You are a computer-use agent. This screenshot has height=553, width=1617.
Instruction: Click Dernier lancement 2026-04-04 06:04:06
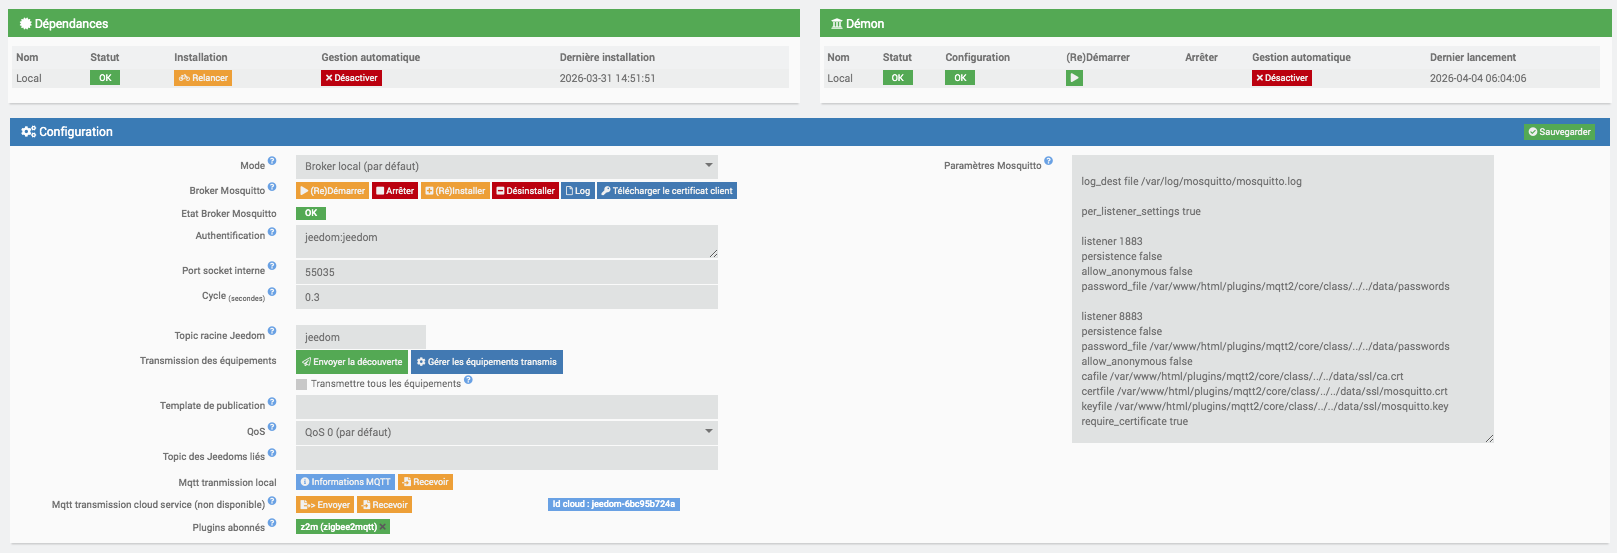(x=1478, y=78)
